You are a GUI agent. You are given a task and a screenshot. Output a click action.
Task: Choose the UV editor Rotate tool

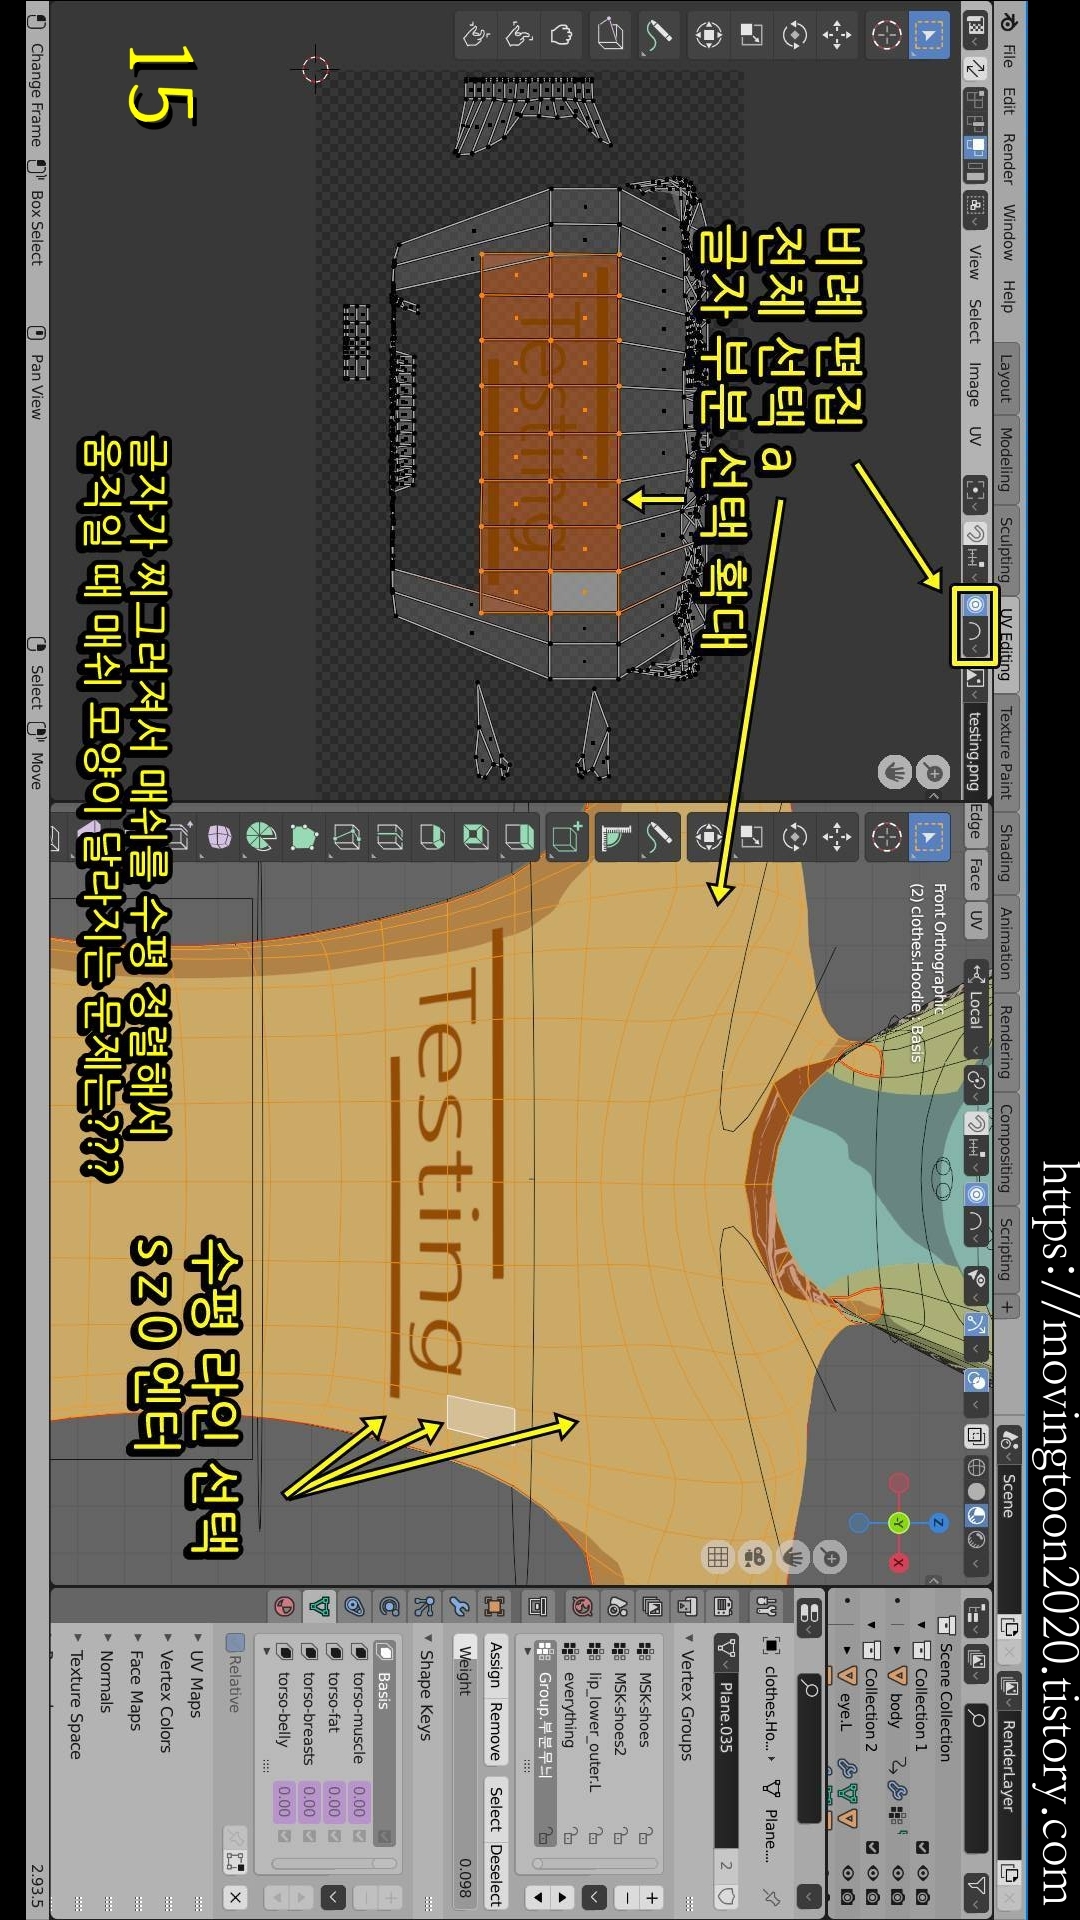click(795, 36)
